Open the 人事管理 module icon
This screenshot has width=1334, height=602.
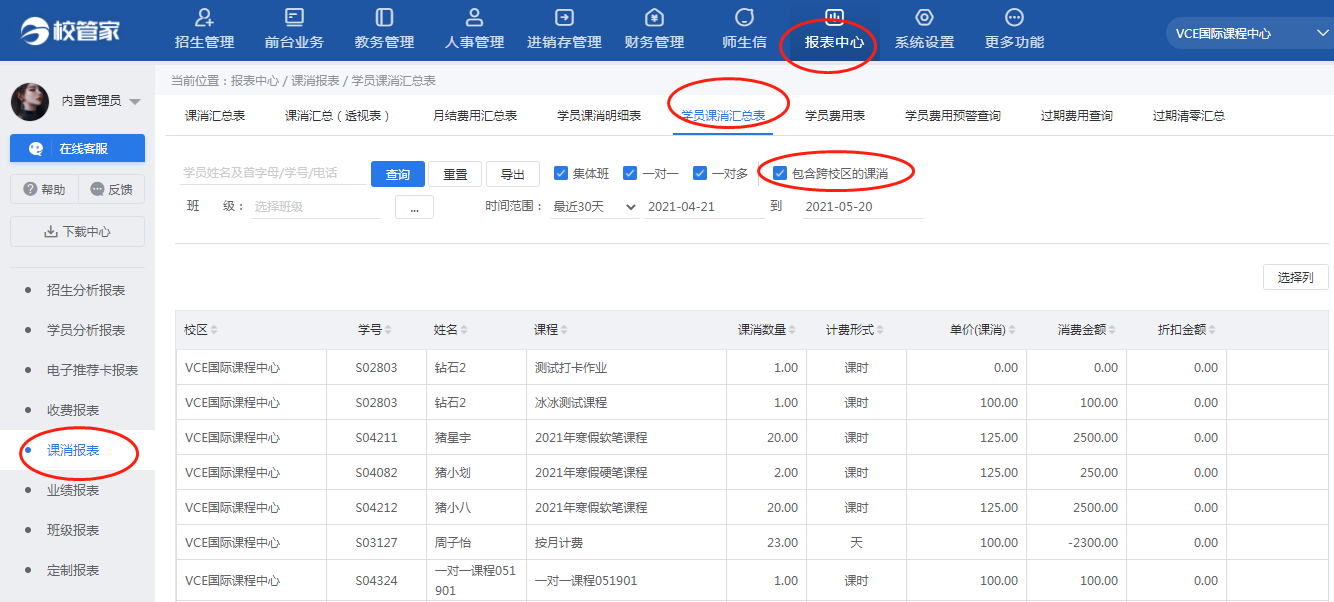pyautogui.click(x=475, y=17)
